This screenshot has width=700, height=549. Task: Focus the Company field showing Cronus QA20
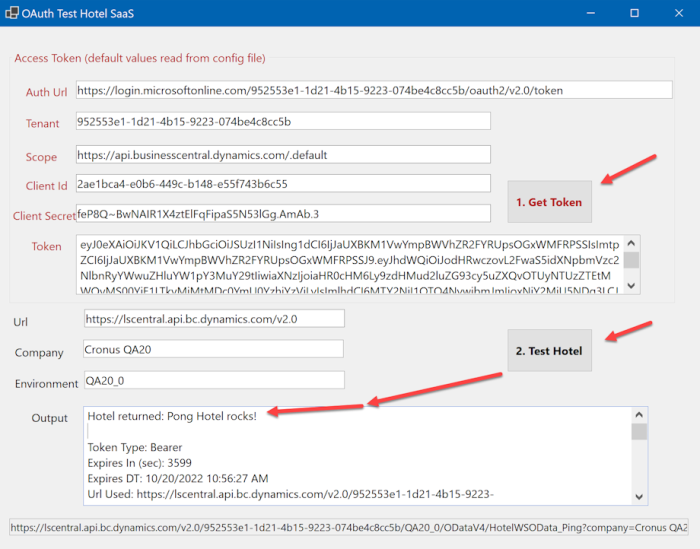pyautogui.click(x=213, y=349)
